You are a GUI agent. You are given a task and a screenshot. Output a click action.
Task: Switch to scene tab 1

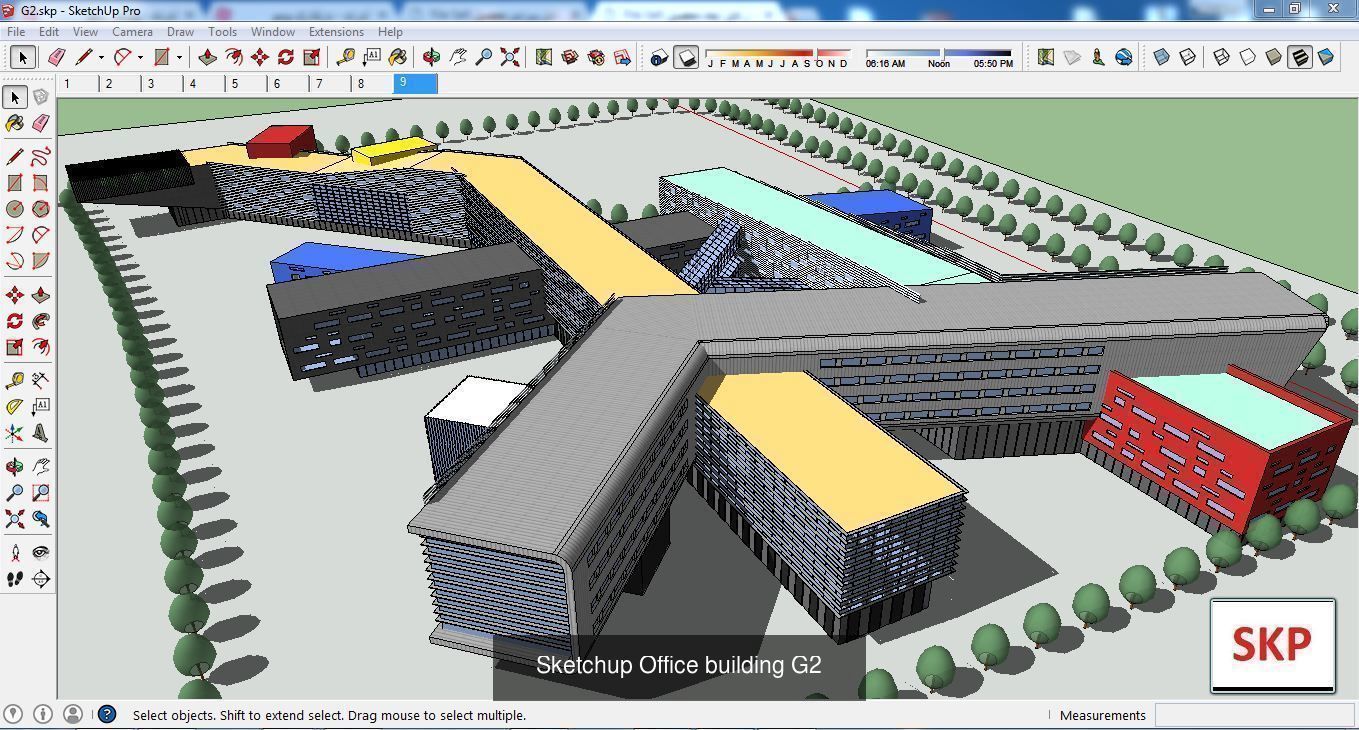[x=79, y=84]
